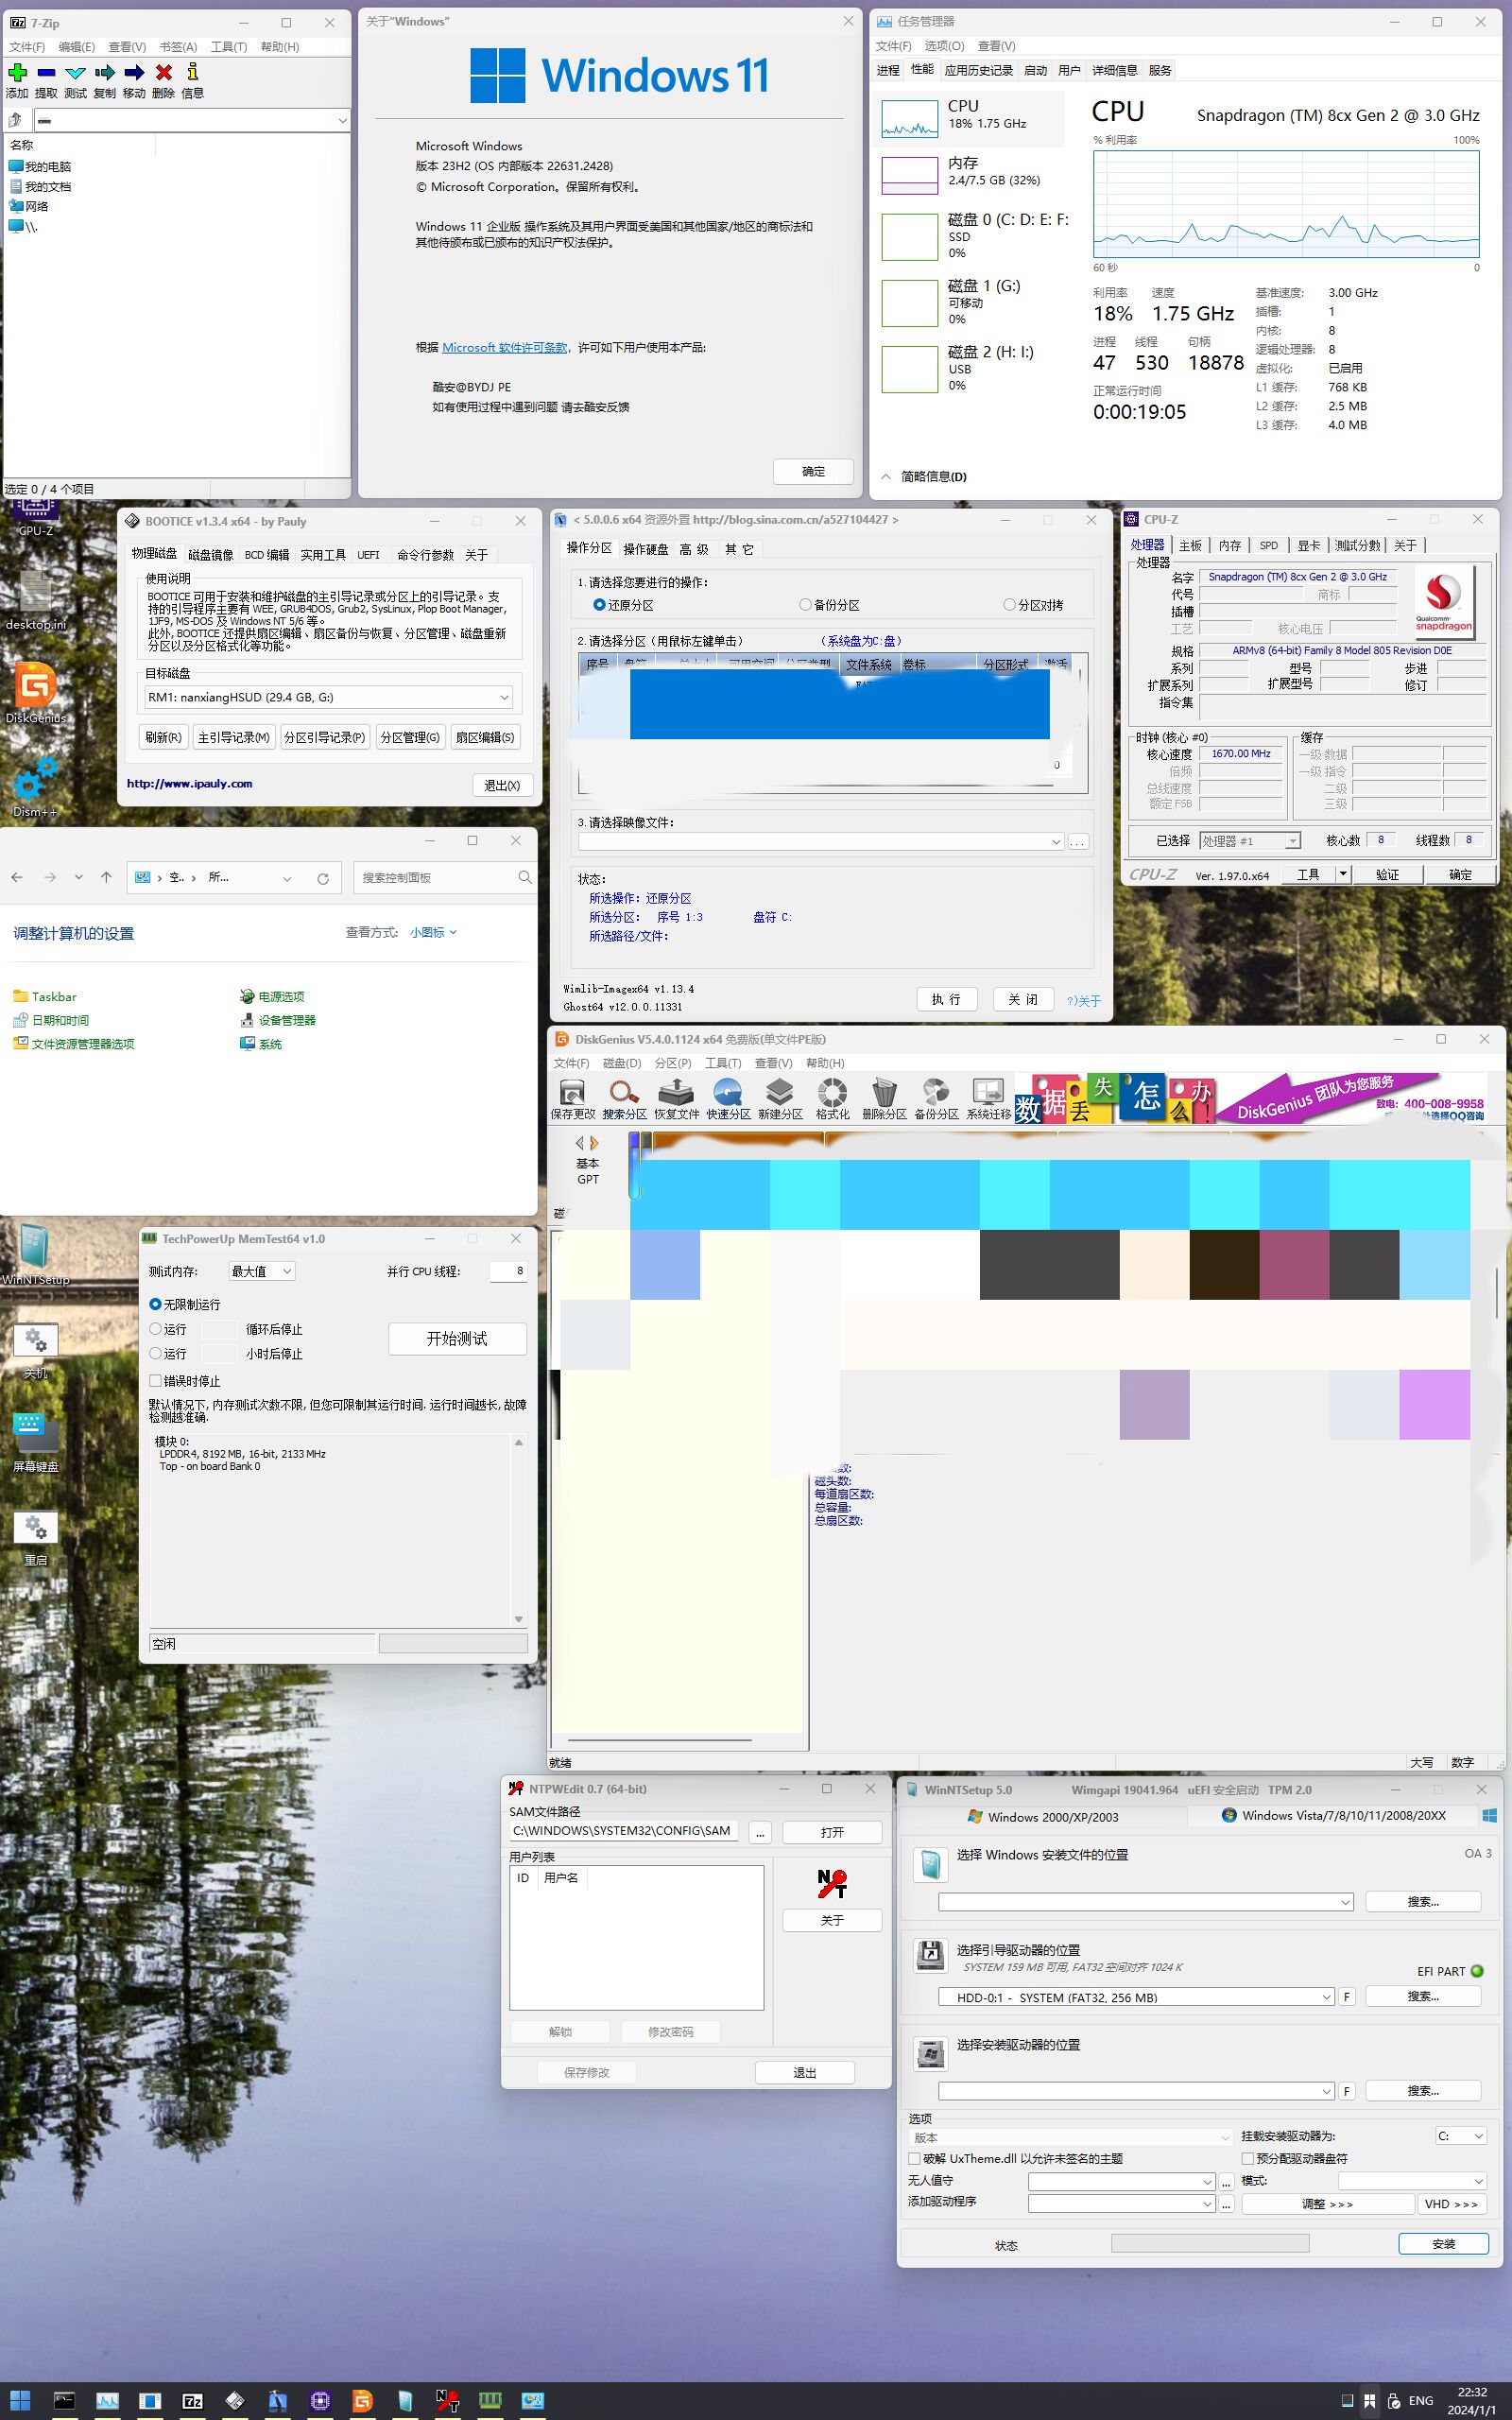Viewport: 1512px width, 2420px height.
Task: Open WinNTSetup boot drive HDD-0:1 dropdown
Action: (x=1136, y=1997)
